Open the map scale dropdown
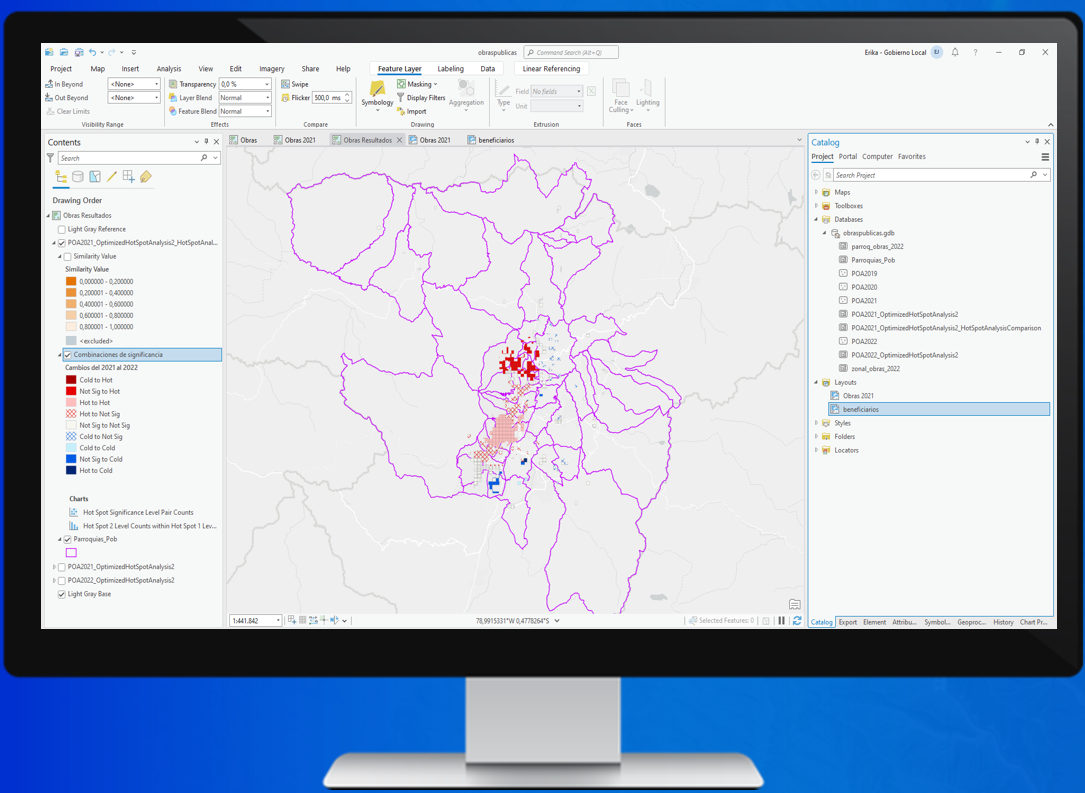 278,621
